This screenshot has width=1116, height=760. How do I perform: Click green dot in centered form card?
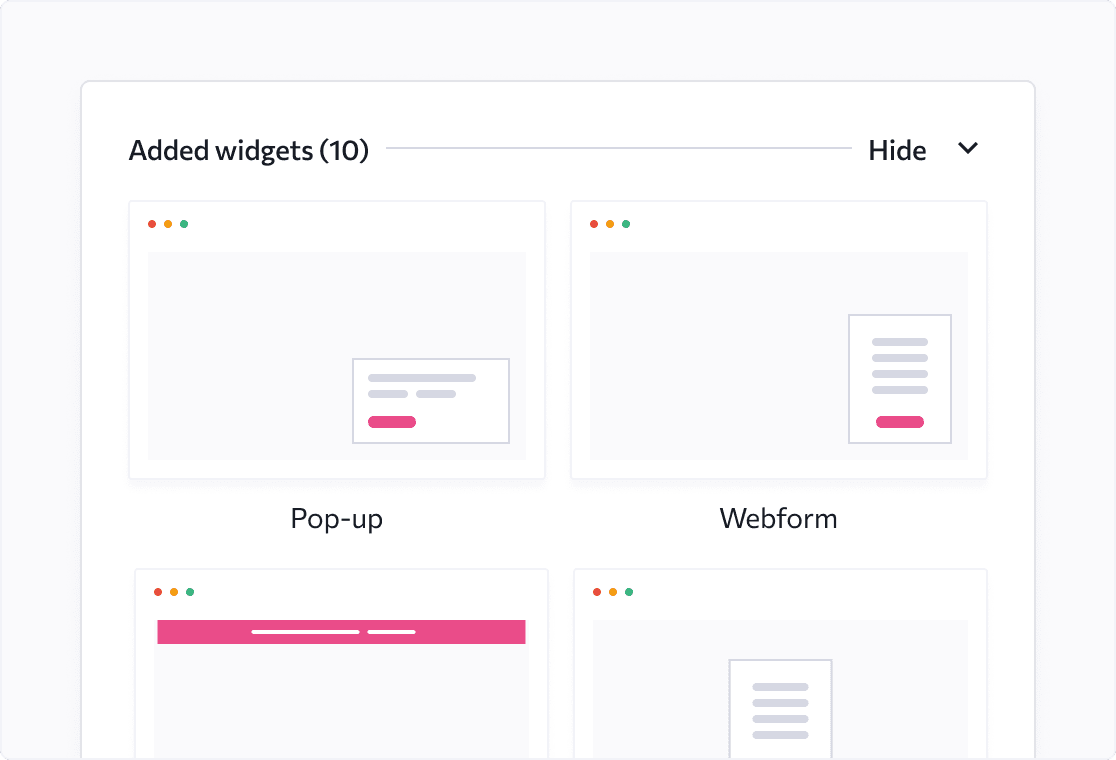[x=629, y=592]
